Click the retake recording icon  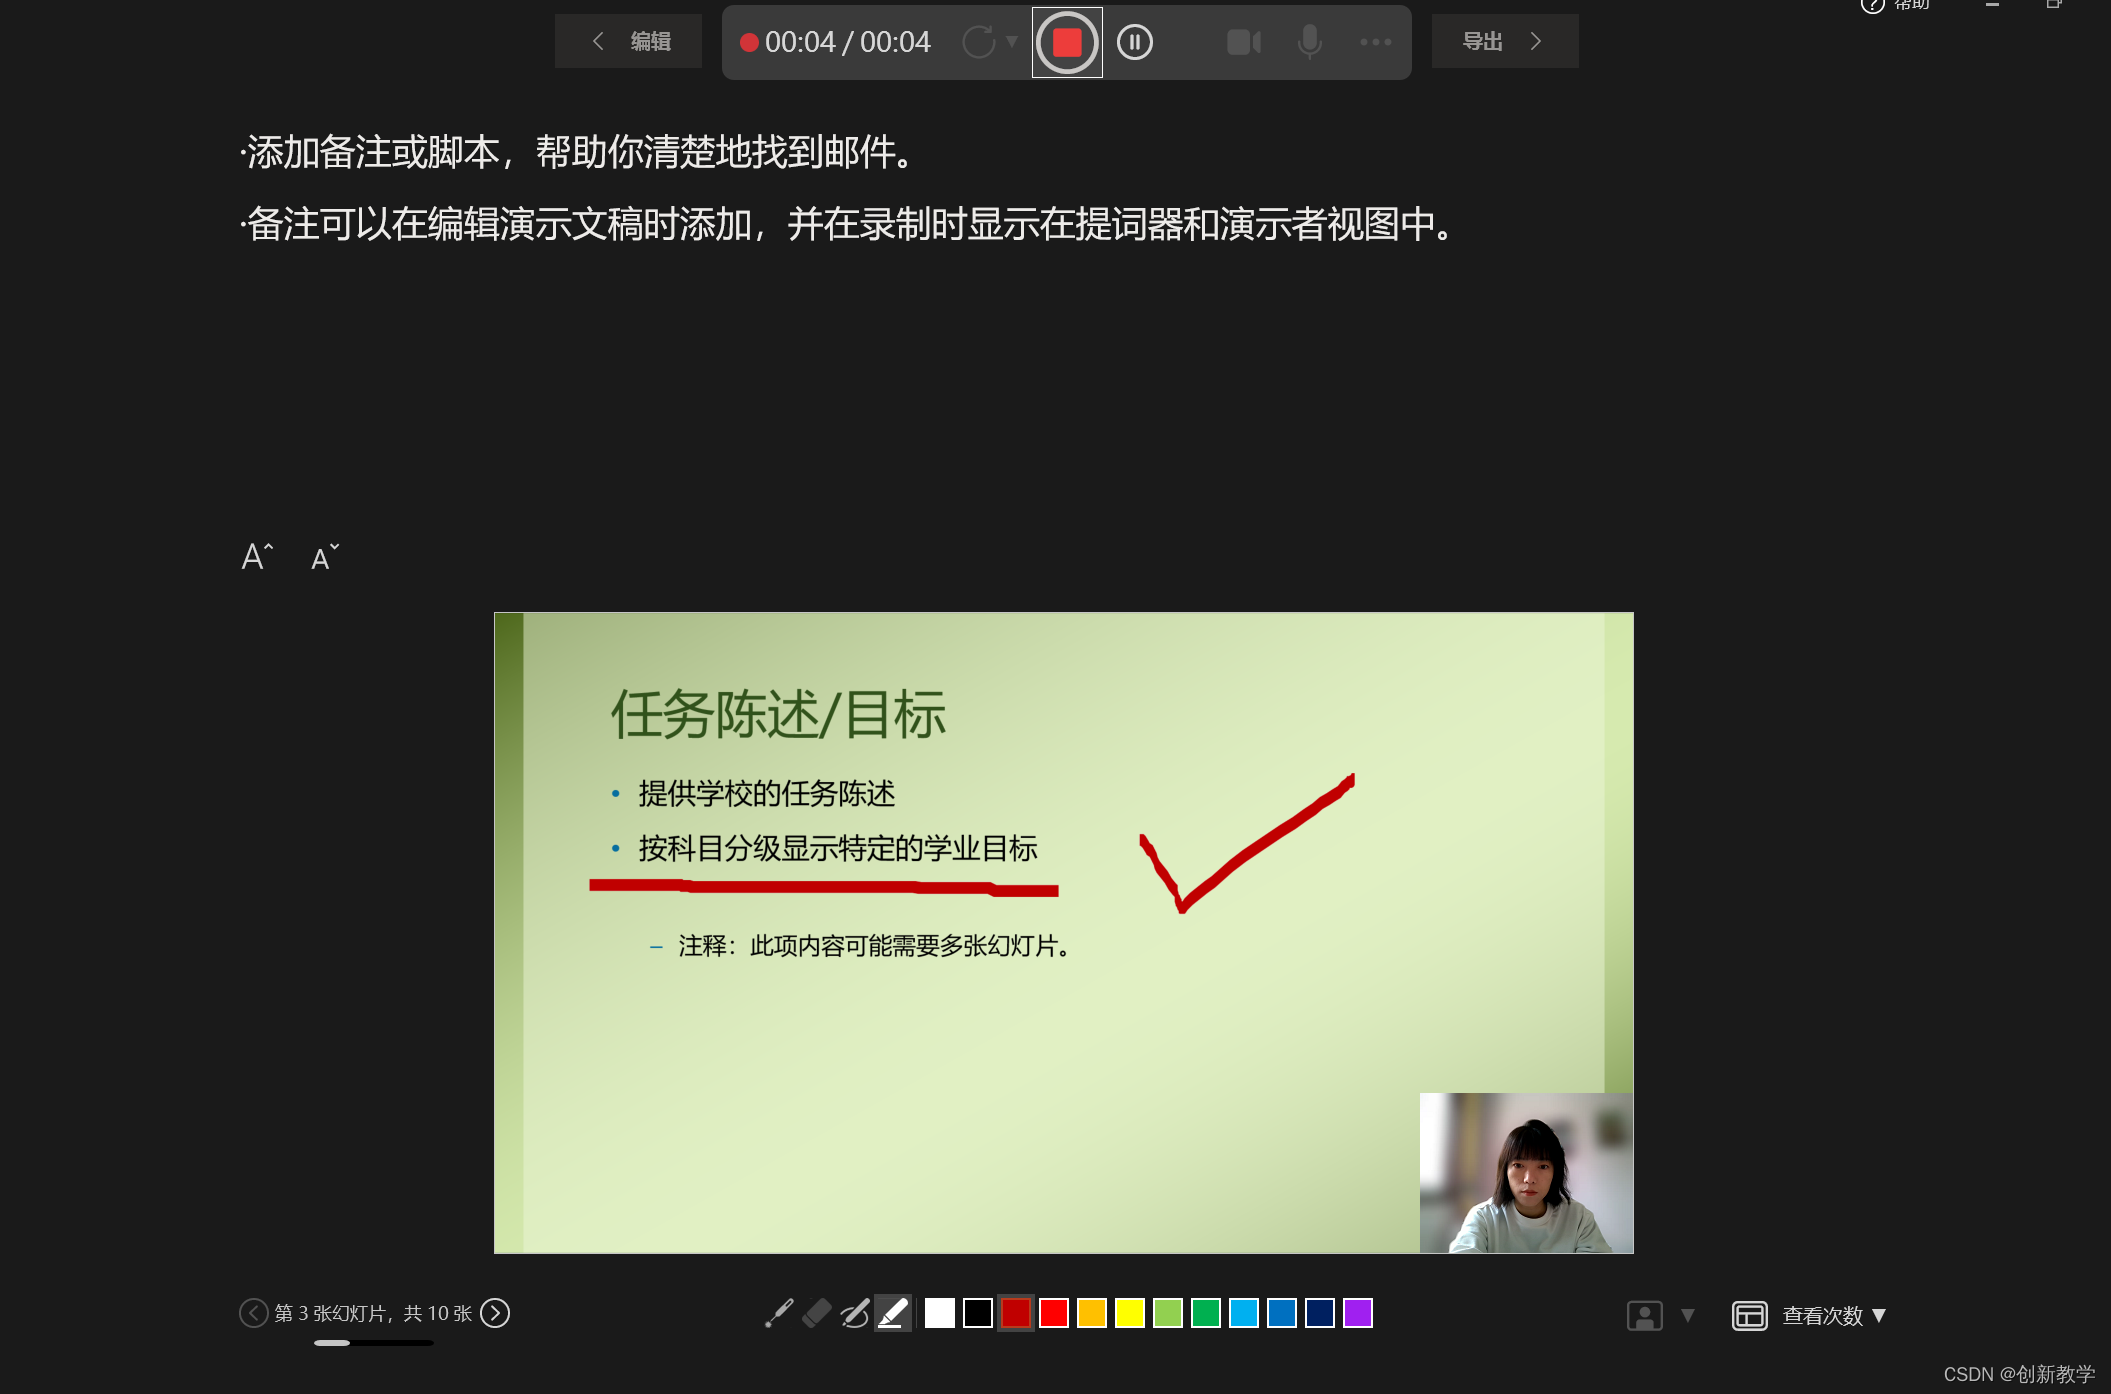click(x=978, y=42)
